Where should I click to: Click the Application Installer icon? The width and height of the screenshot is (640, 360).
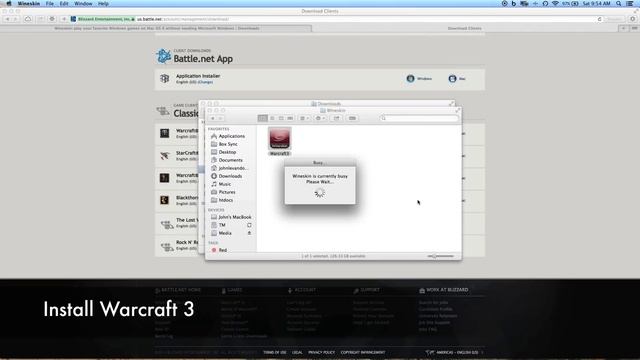tap(164, 78)
